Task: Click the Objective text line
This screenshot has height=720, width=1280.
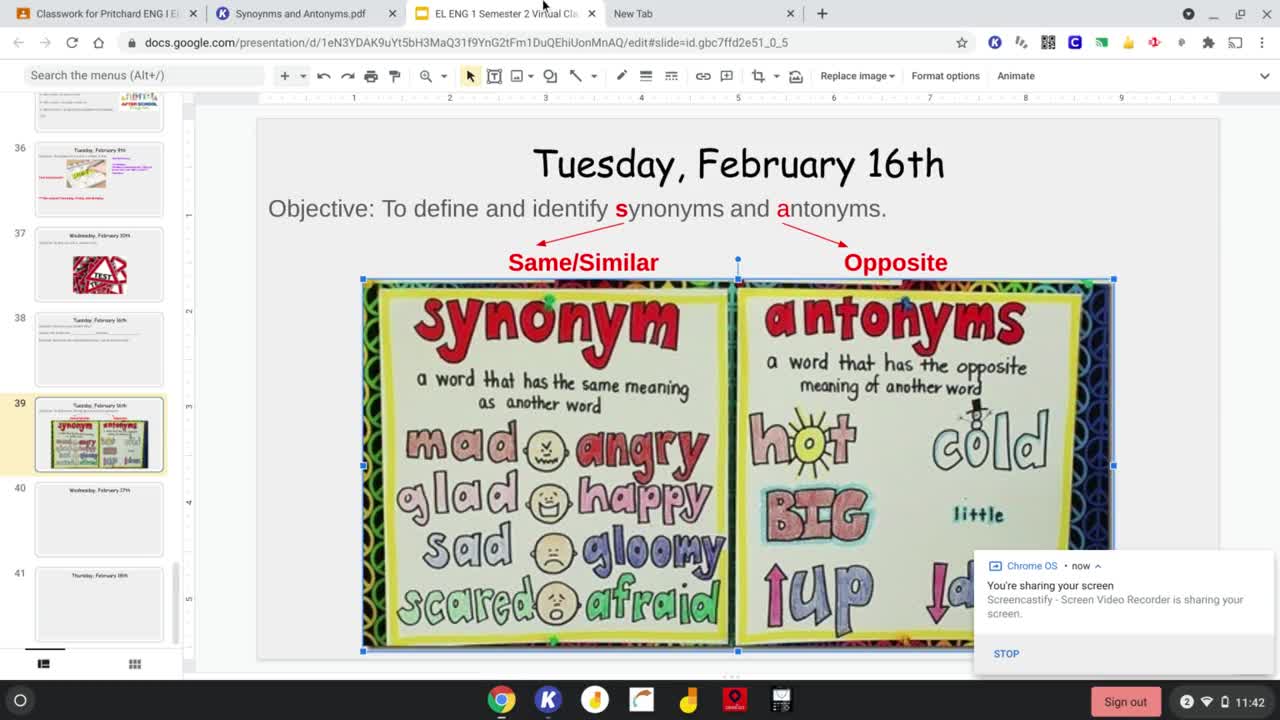Action: click(x=577, y=208)
